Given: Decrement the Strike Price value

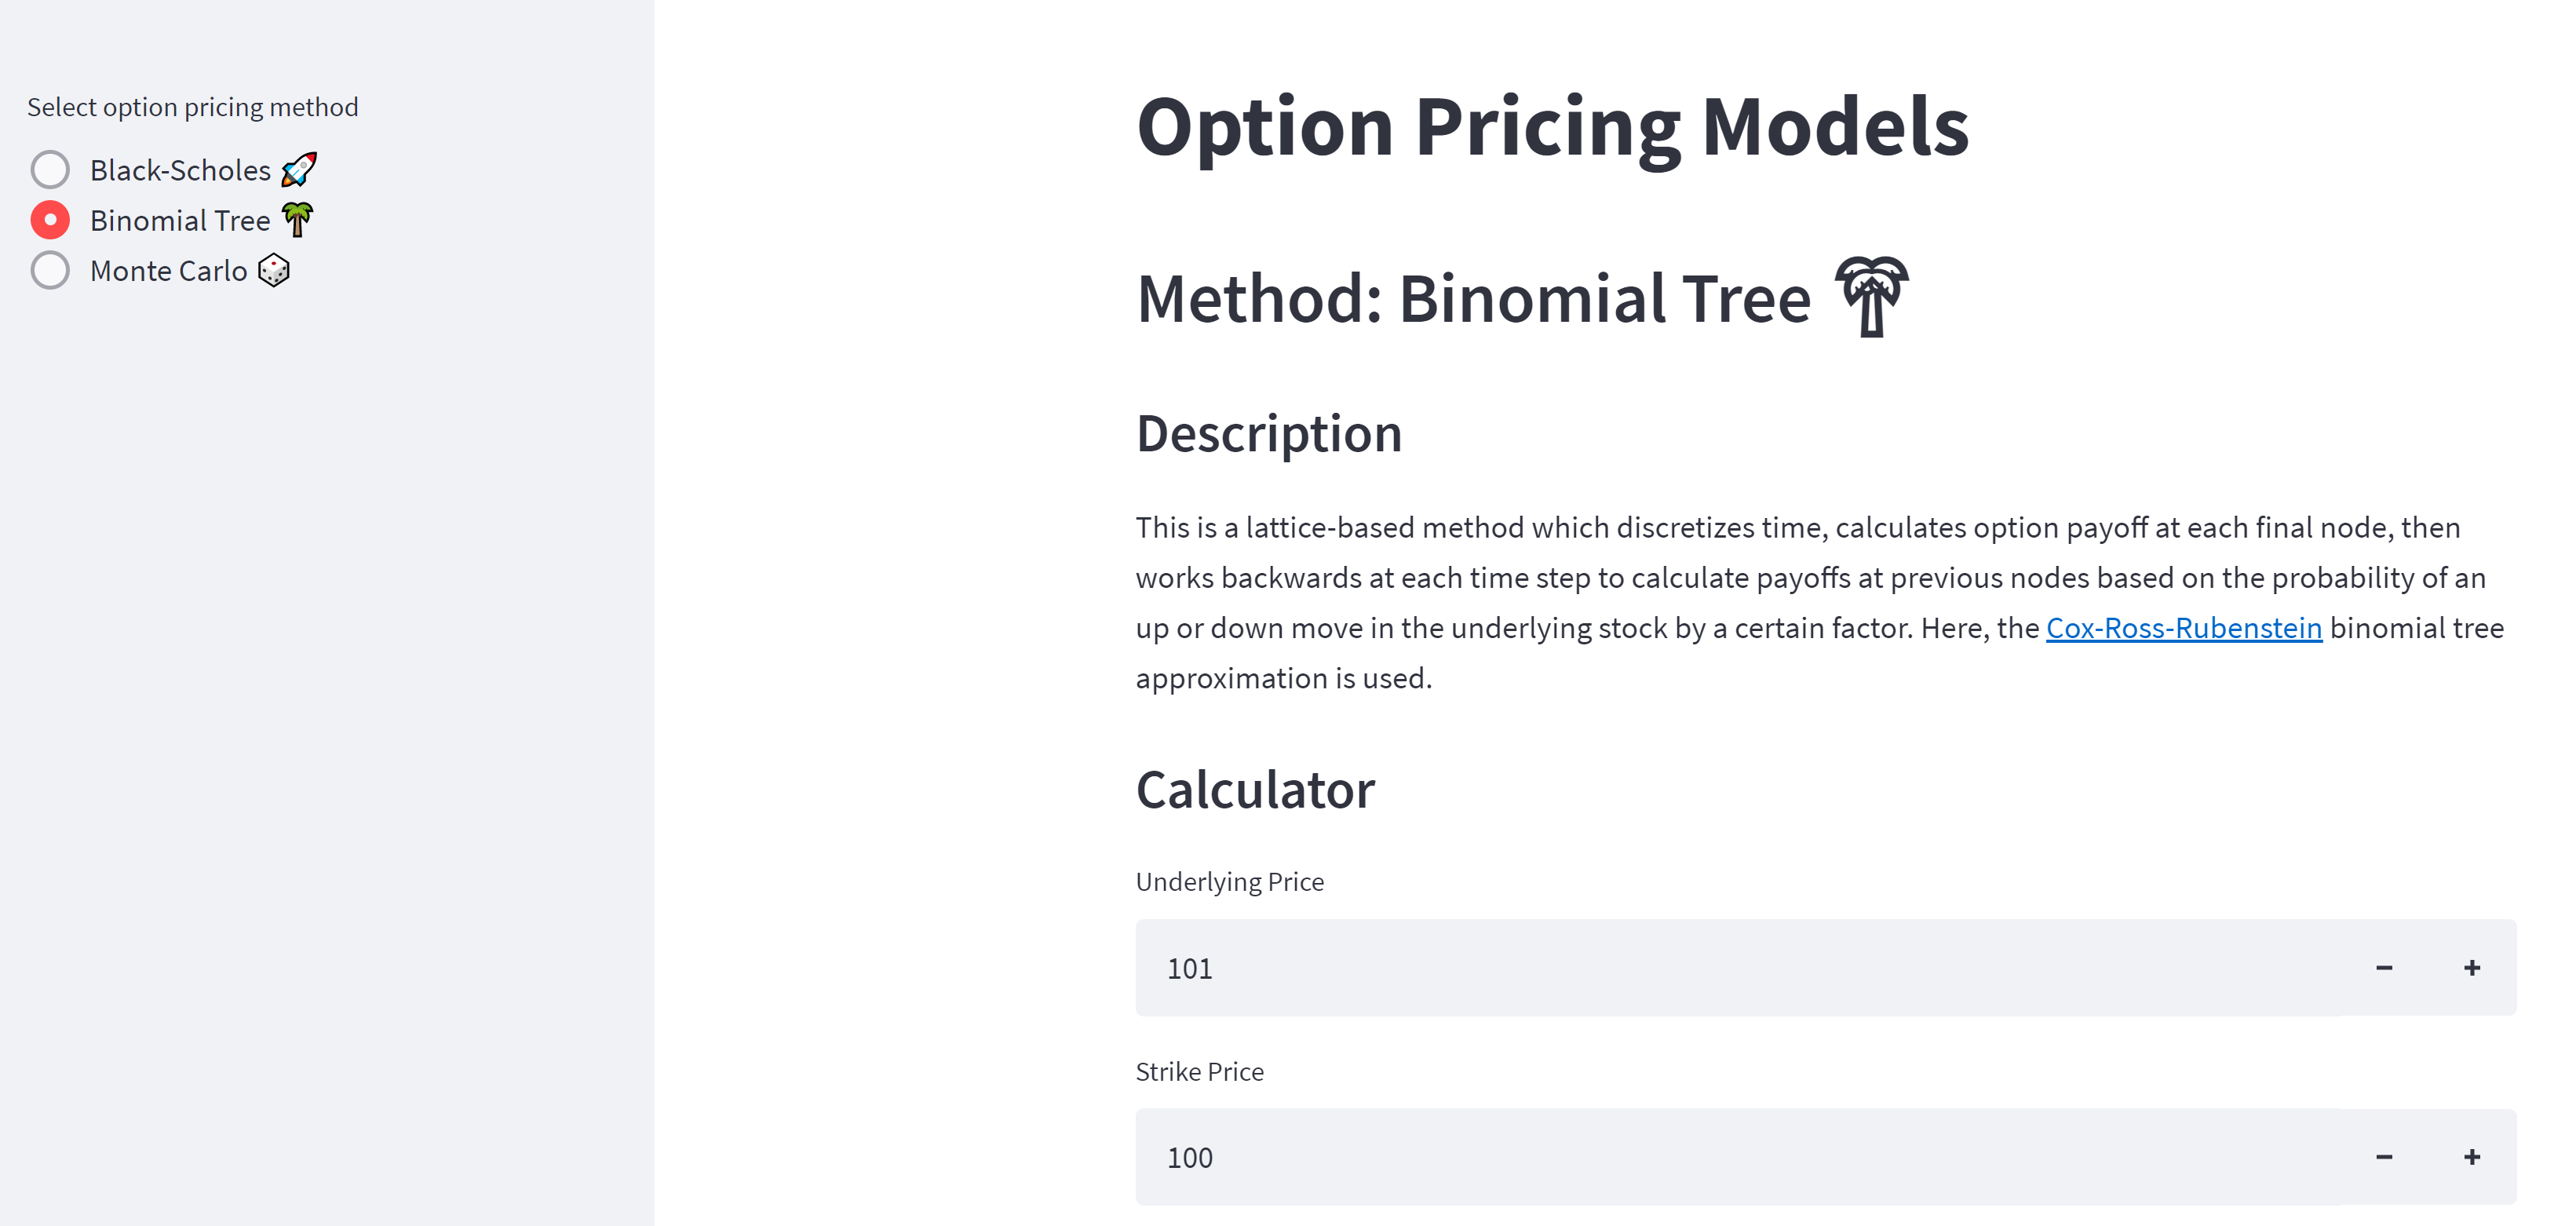Looking at the screenshot, I should tap(2385, 1157).
